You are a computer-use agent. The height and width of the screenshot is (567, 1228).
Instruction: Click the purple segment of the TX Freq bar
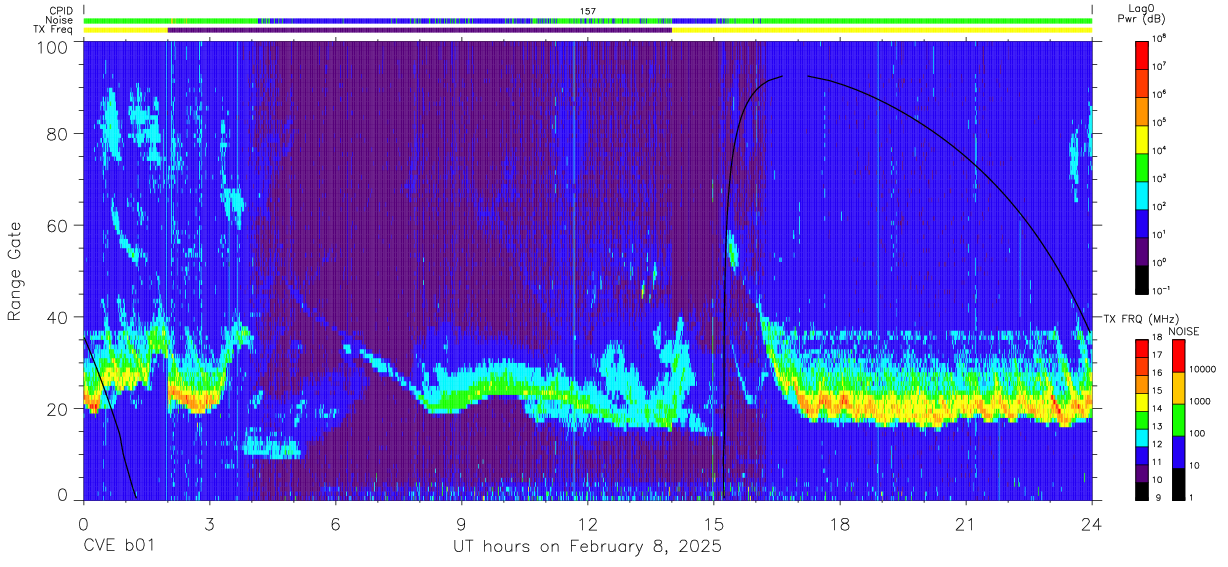[420, 30]
